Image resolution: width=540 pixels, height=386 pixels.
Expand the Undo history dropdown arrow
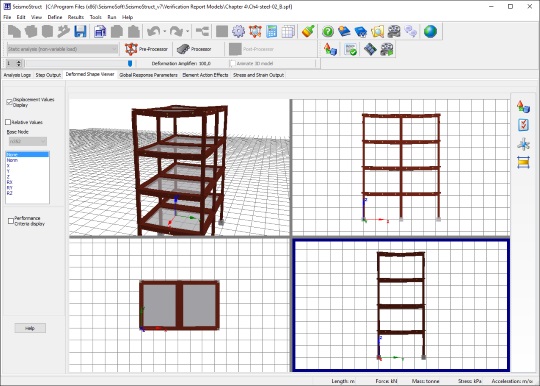[x=165, y=32]
